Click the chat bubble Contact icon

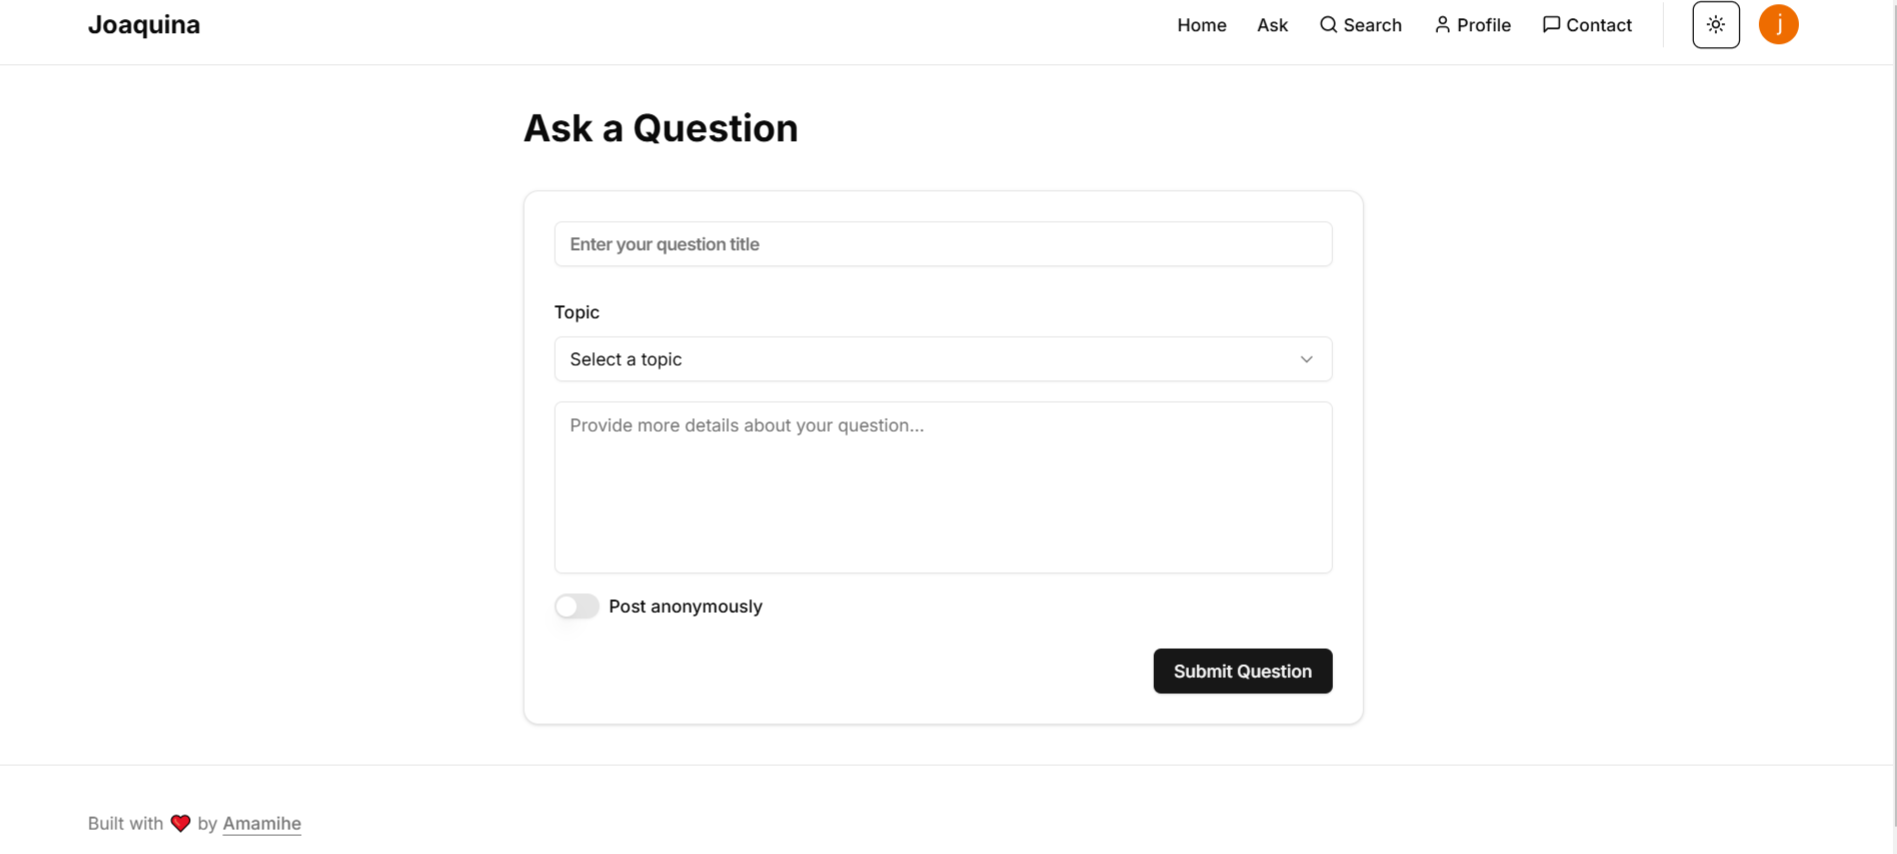1551,25
